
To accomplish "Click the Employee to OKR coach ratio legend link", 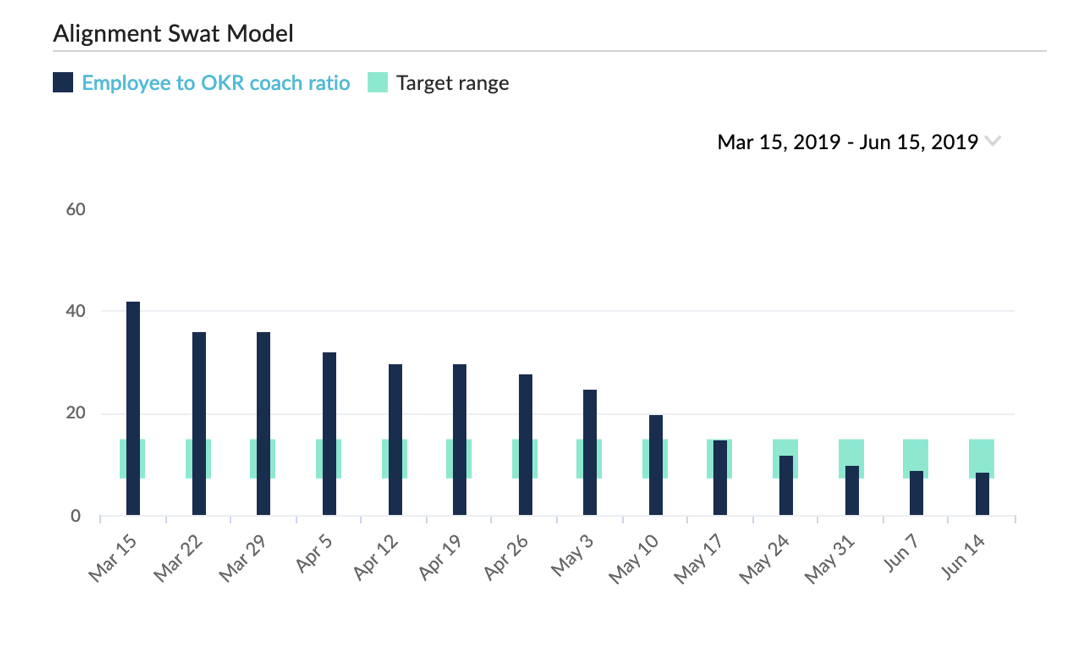I will click(215, 83).
